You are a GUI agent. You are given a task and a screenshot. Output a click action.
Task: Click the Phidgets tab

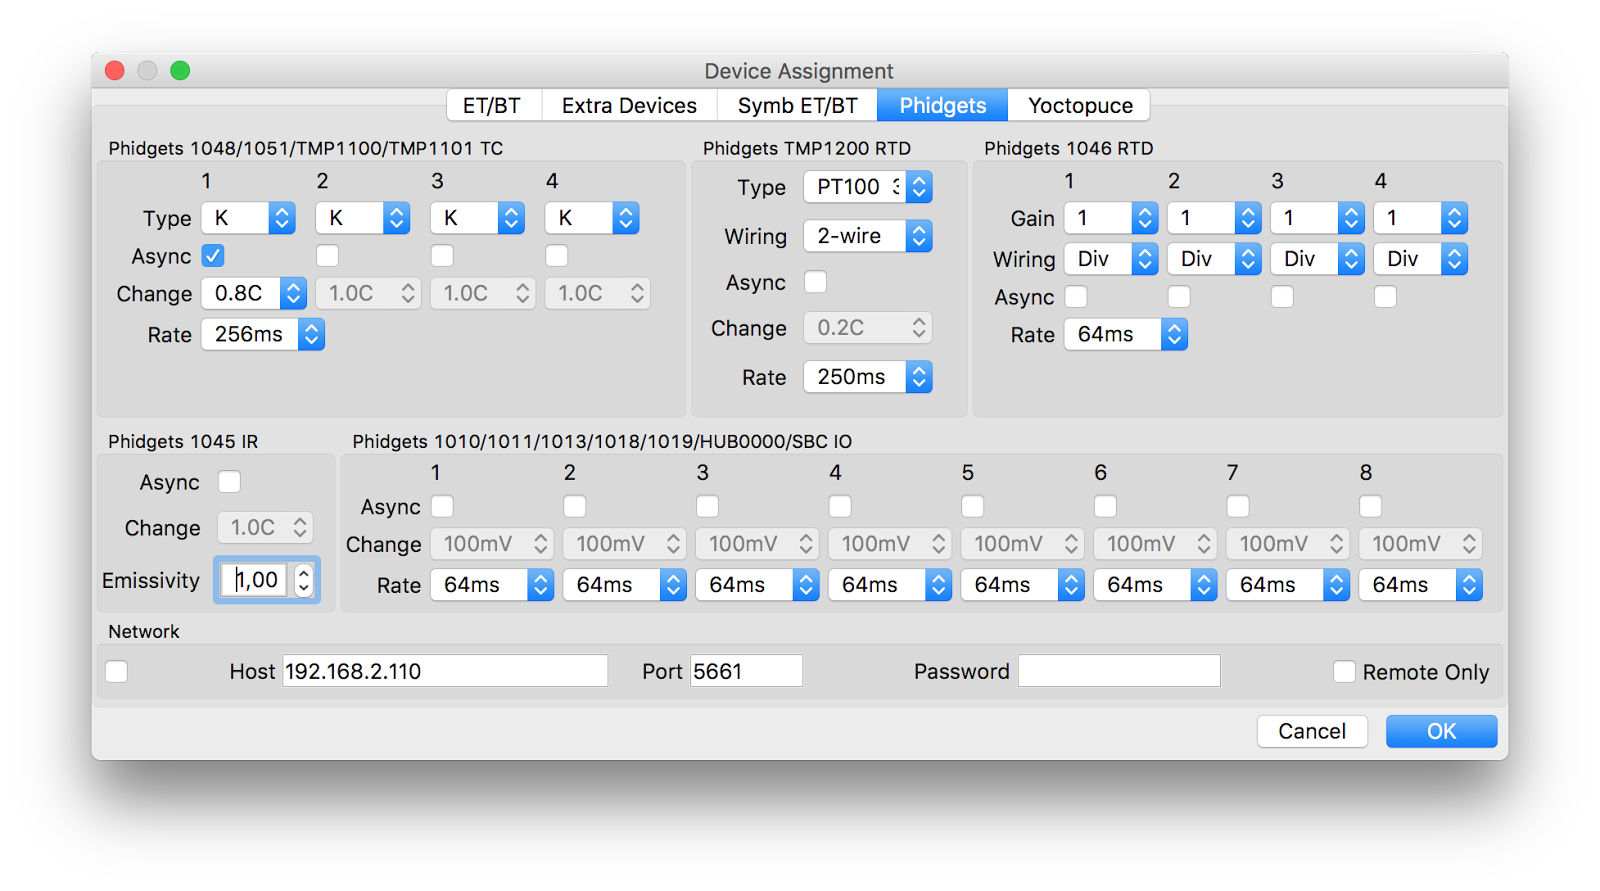point(942,106)
